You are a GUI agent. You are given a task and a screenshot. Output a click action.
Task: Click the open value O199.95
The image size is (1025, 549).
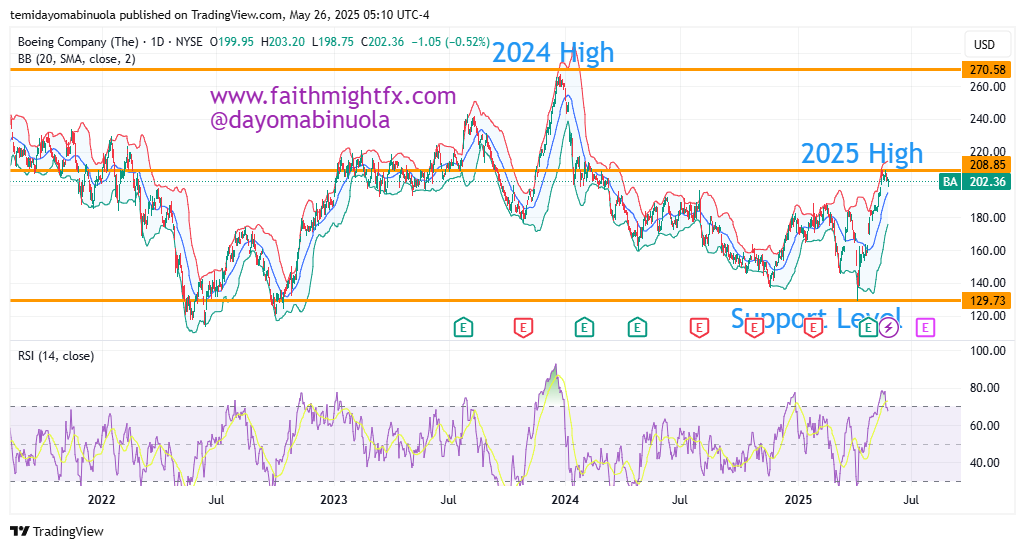[231, 42]
